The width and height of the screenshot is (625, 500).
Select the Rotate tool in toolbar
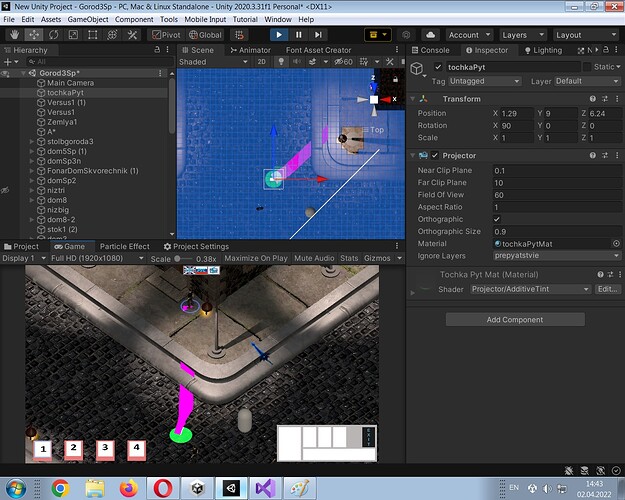point(53,35)
